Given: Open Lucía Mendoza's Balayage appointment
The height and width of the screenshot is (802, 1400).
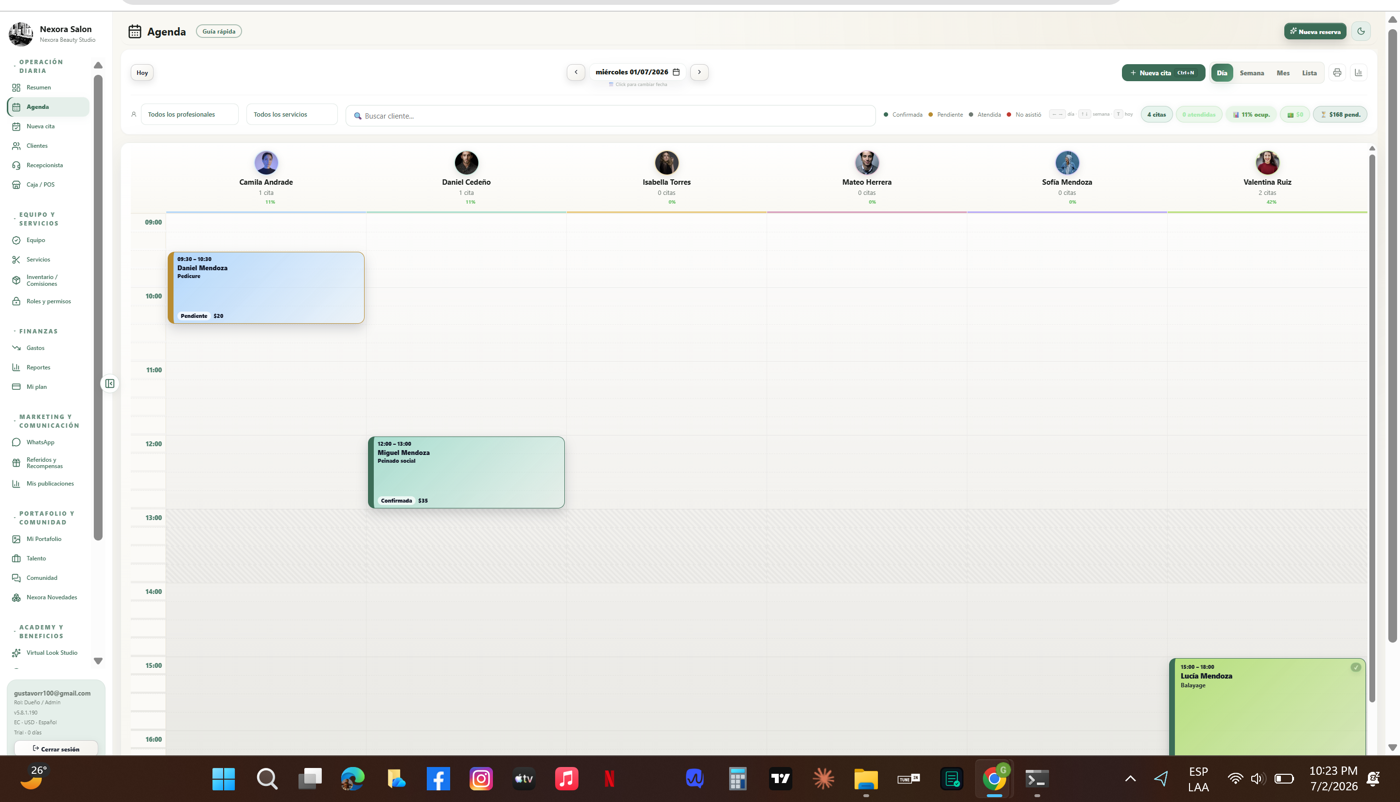Looking at the screenshot, I should [x=1268, y=706].
